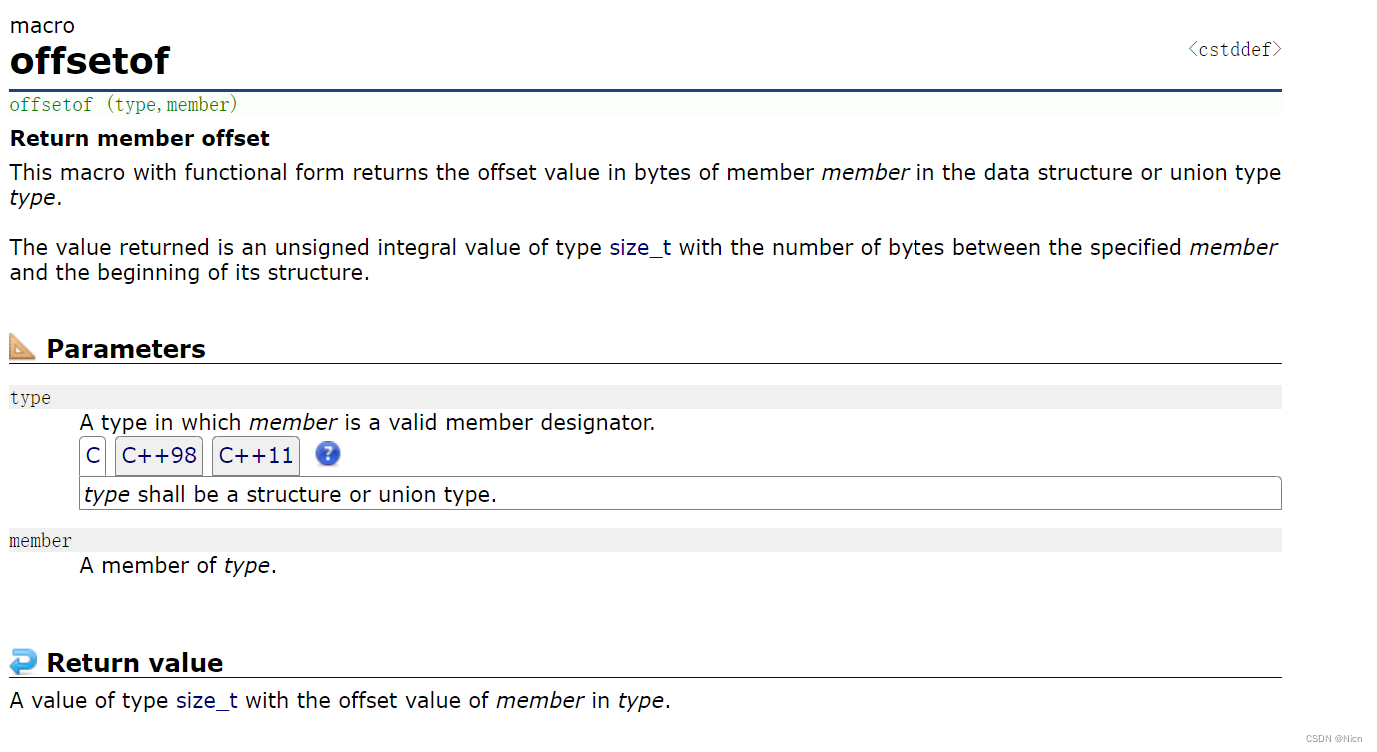1377x752 pixels.
Task: Follow size_t link under Return value
Action: point(207,700)
